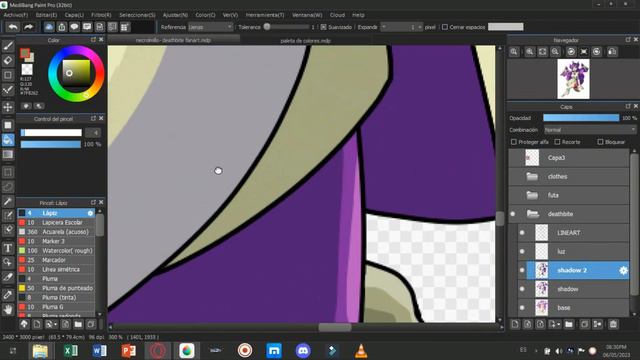Hide the shadow 2 layer
Image resolution: width=640 pixels, height=360 pixels.
(x=522, y=270)
